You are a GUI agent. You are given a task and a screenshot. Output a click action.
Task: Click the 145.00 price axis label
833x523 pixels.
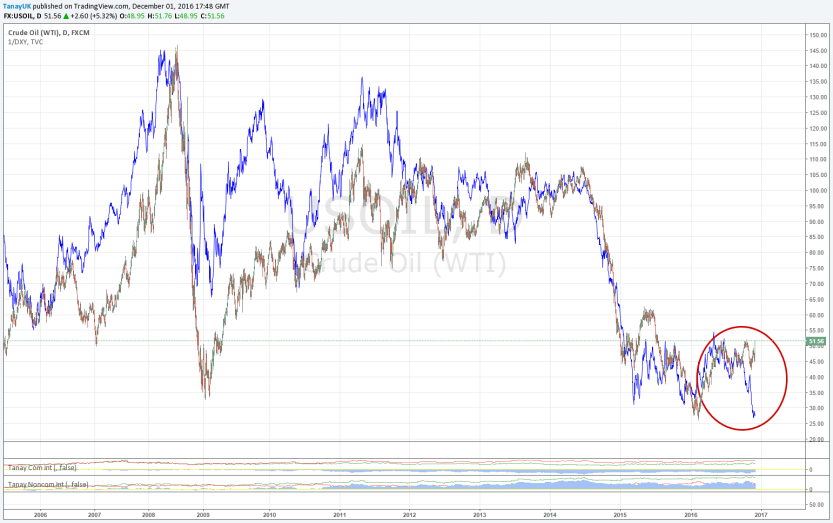tap(818, 50)
